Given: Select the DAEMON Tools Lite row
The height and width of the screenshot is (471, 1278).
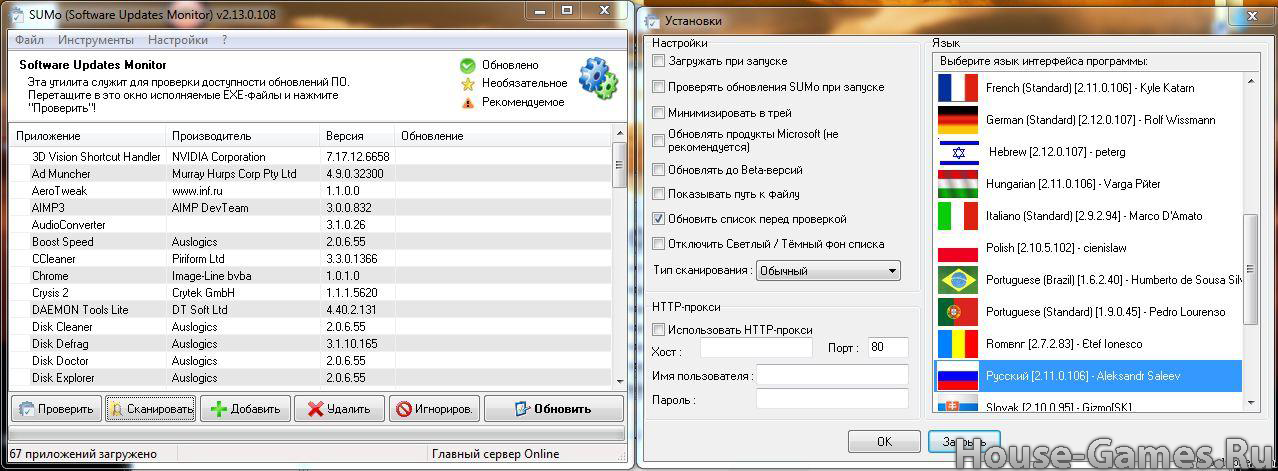Looking at the screenshot, I should point(310,310).
